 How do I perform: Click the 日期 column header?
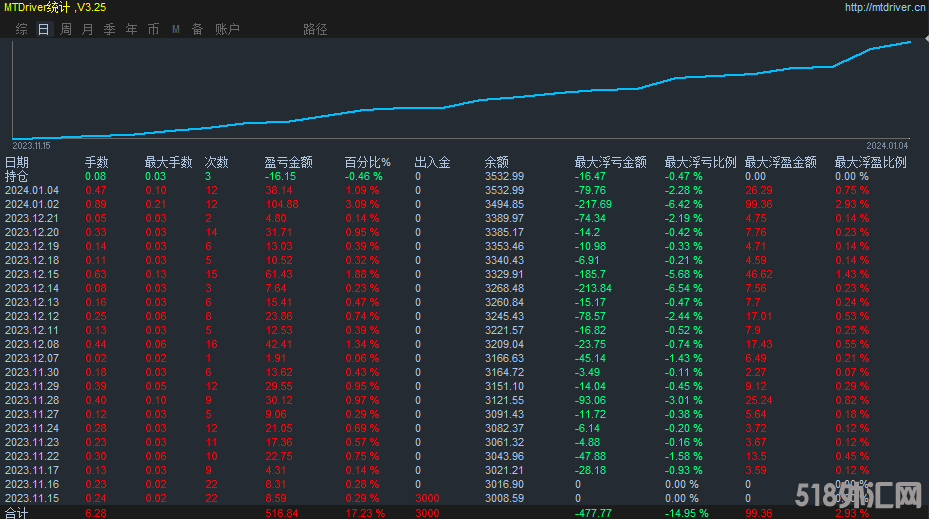[x=17, y=162]
